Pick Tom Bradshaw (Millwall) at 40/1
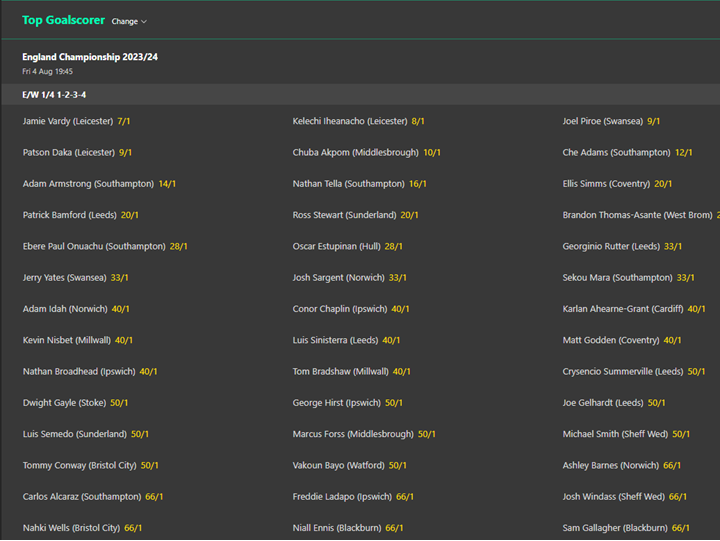 click(351, 371)
